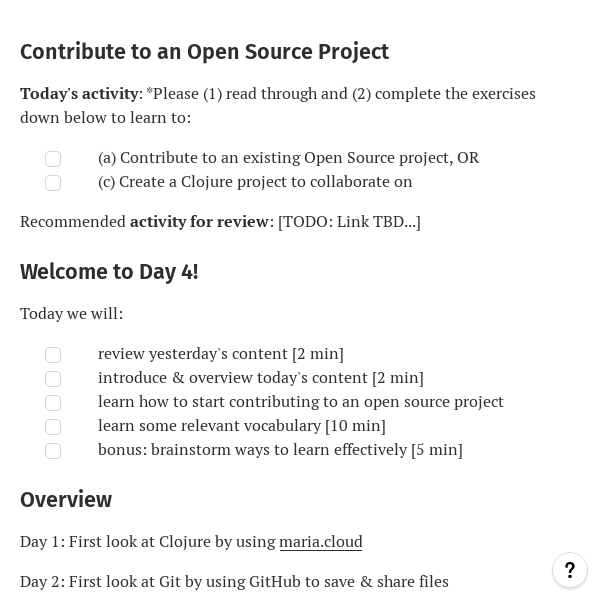Tick the 'introduce & overview today's content' checkbox
Image resolution: width=600 pixels, height=600 pixels.
53,379
